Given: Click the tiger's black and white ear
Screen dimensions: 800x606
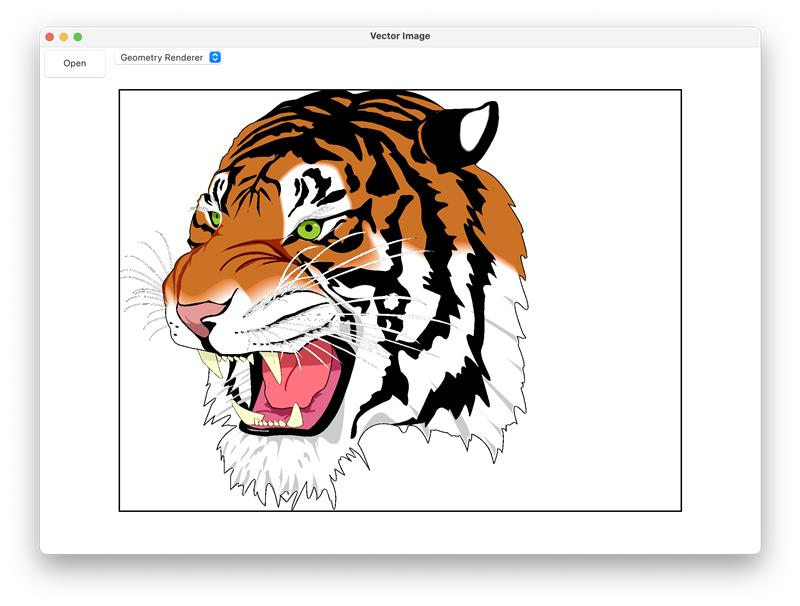Looking at the screenshot, I should [x=463, y=133].
